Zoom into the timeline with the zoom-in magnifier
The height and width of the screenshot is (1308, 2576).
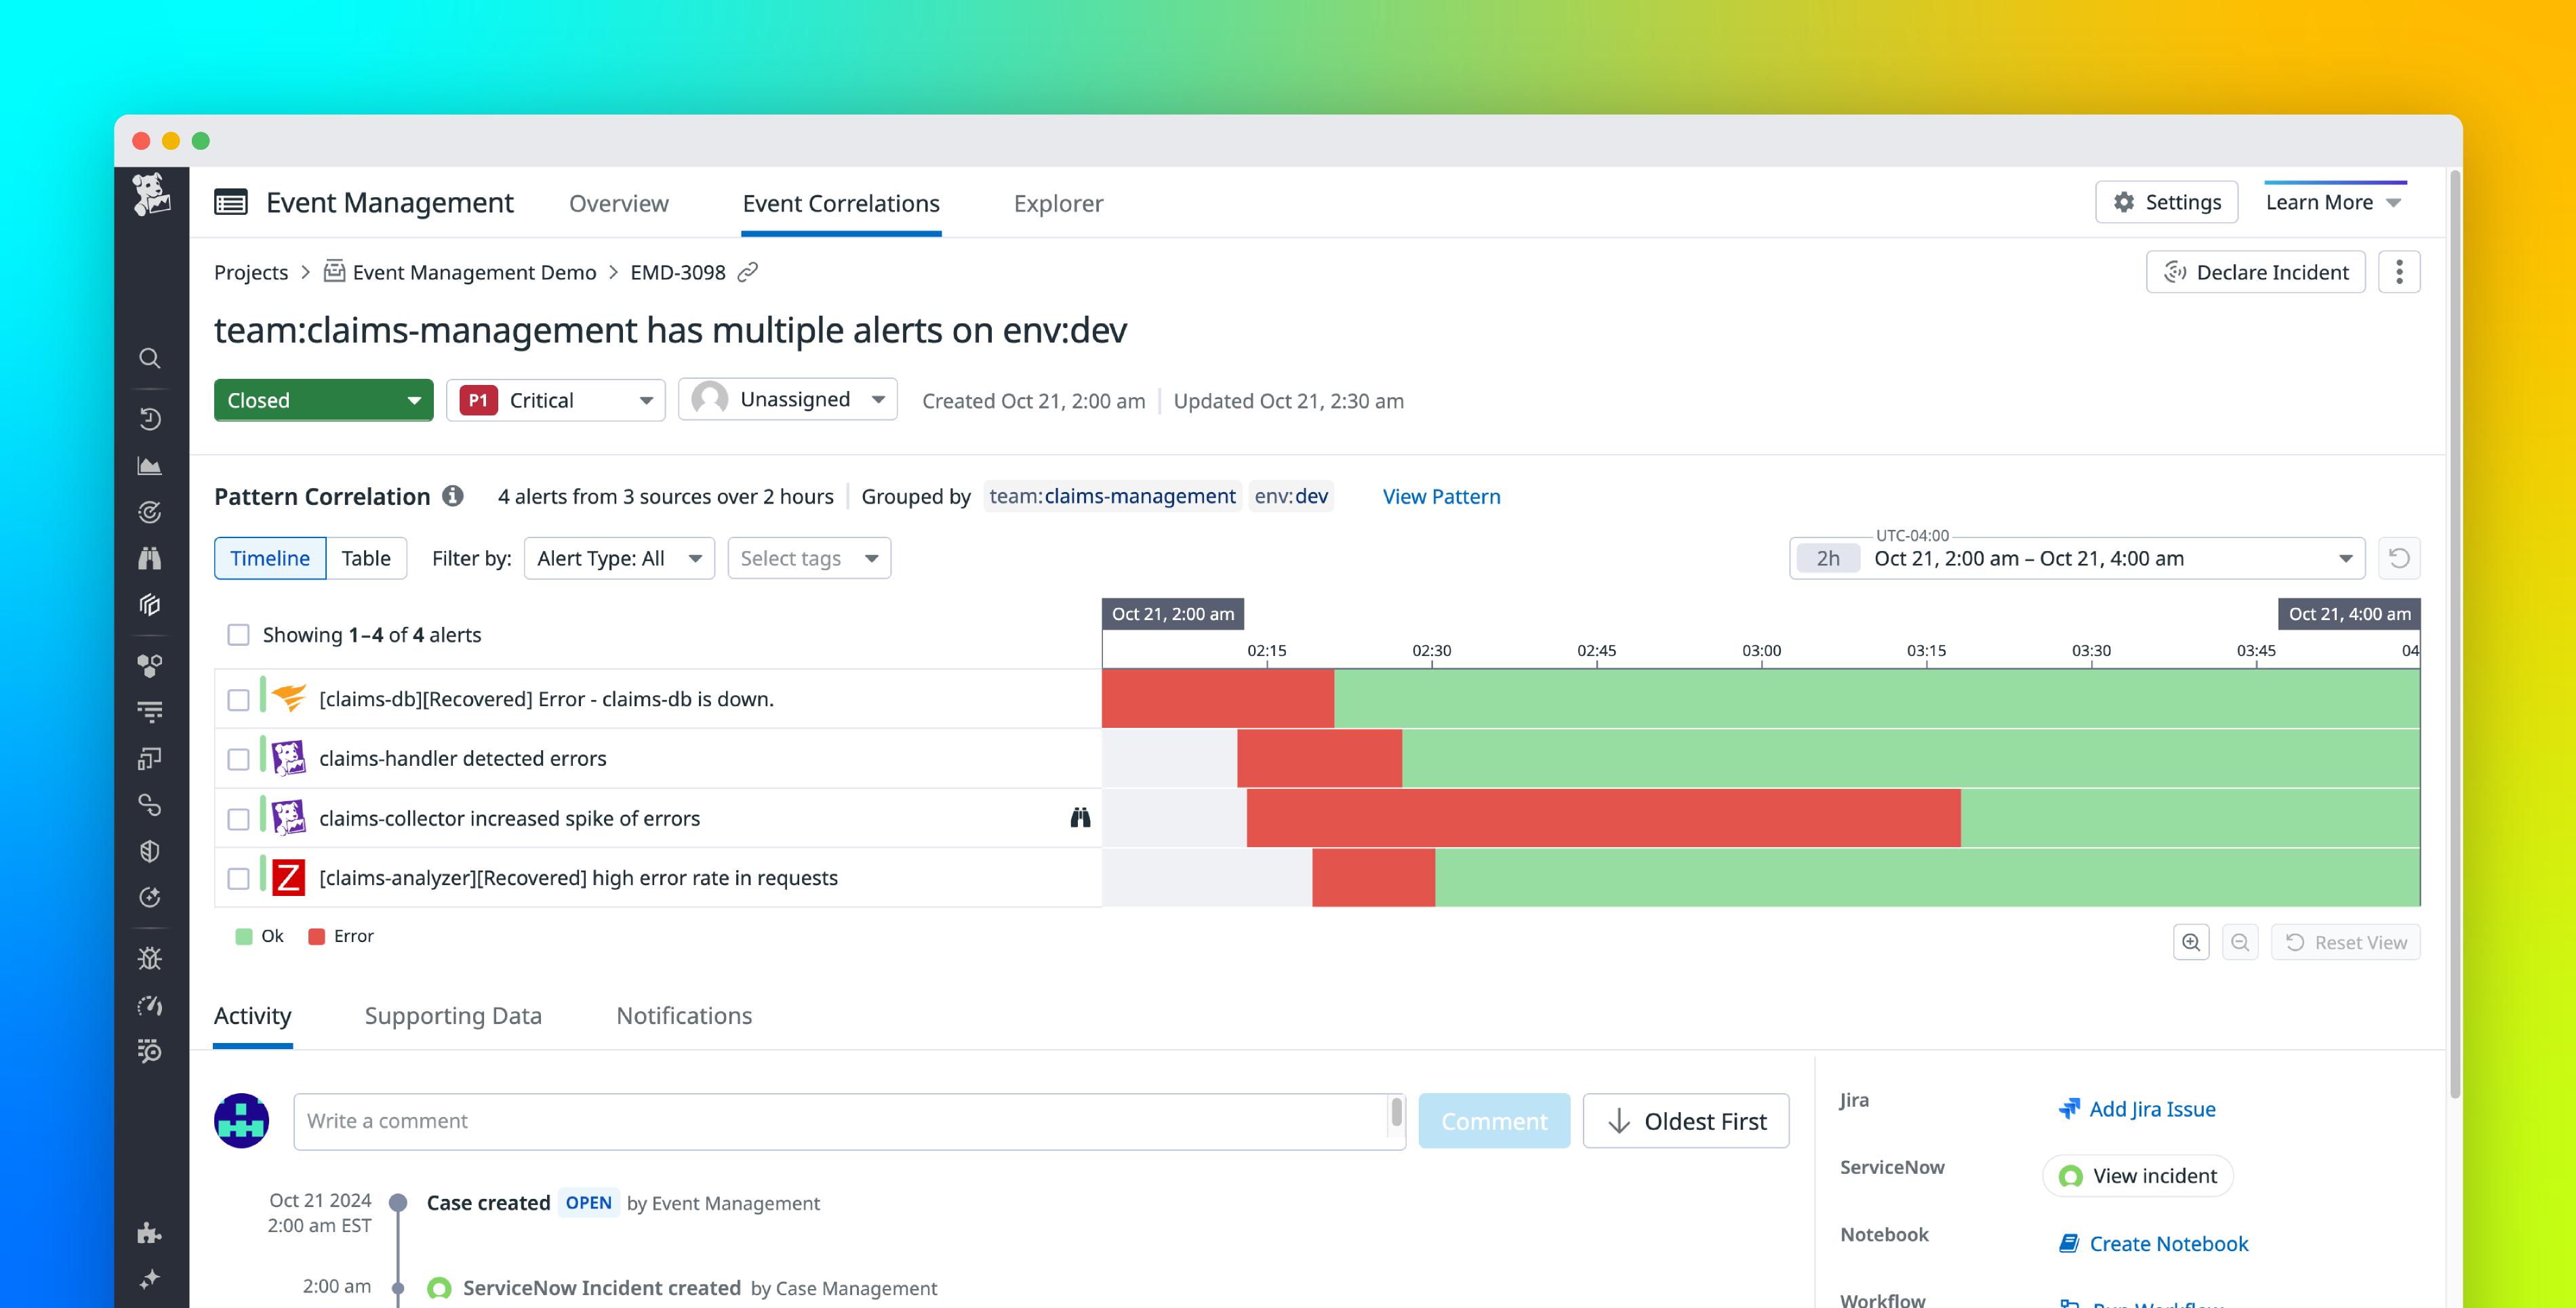[x=2191, y=941]
